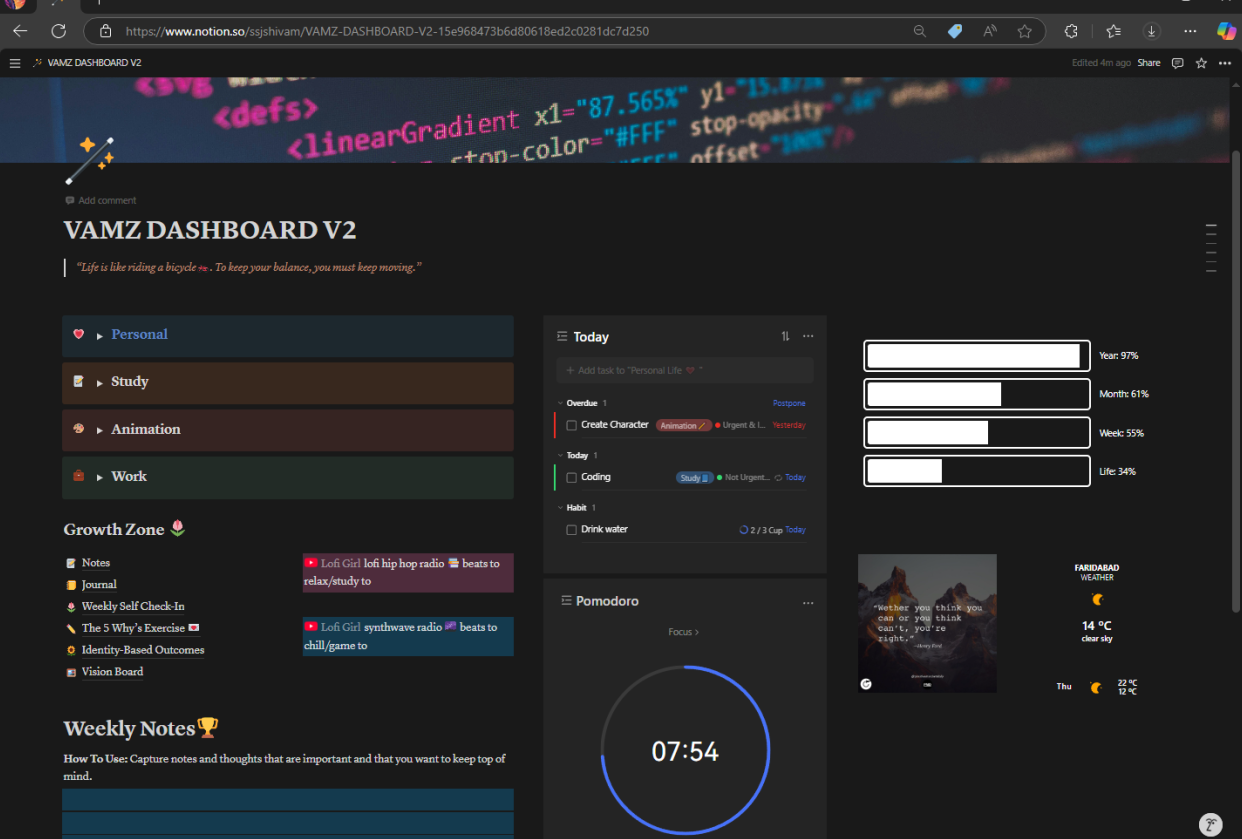Viewport: 1242px width, 839px height.
Task: Open the Notes page link
Action: (x=96, y=563)
